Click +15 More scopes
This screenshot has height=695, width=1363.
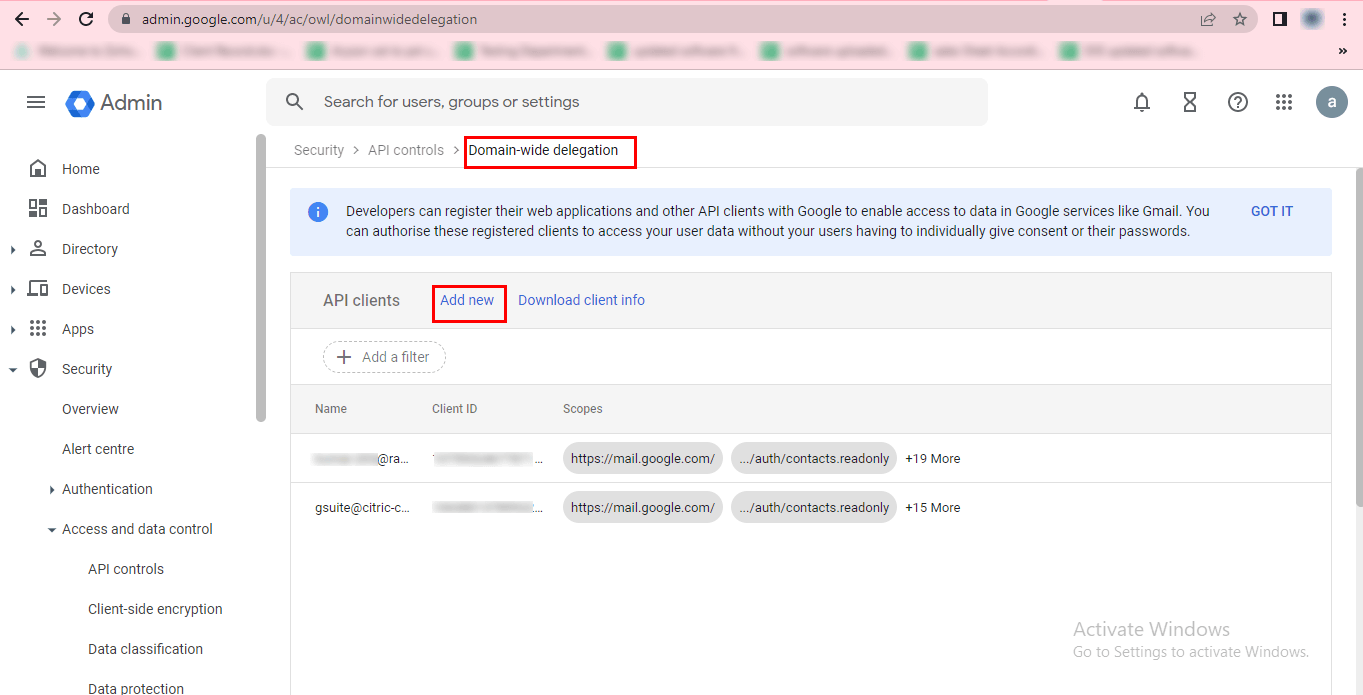click(932, 507)
